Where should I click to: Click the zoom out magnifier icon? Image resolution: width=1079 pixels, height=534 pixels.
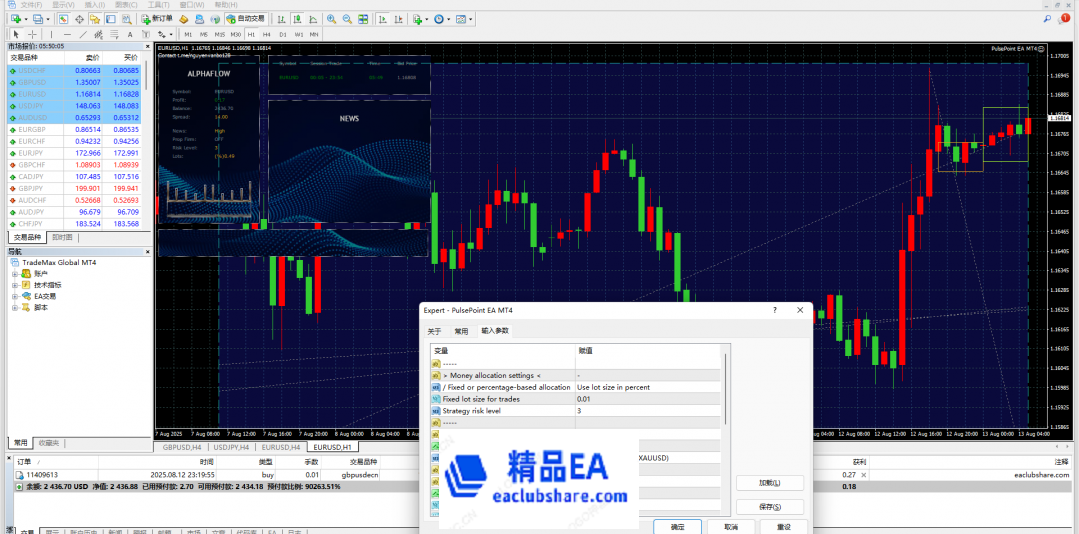346,19
